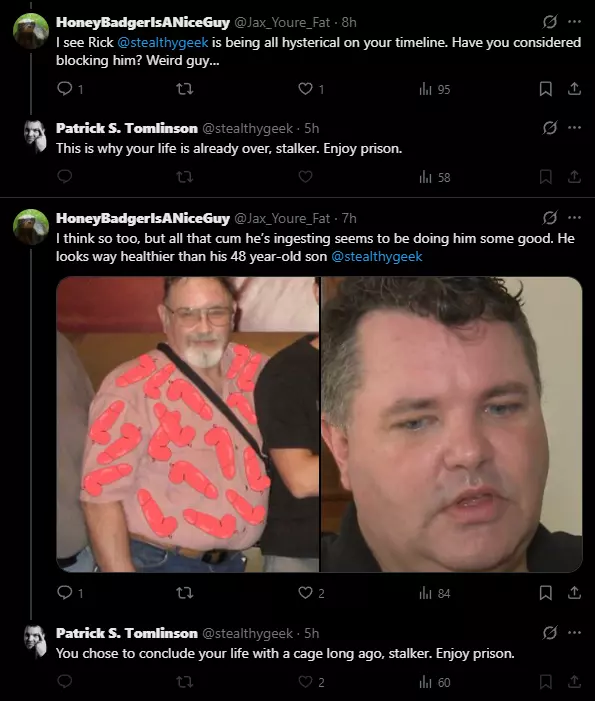Image resolution: width=595 pixels, height=701 pixels.
Task: Open right close-up face photo
Action: point(452,424)
